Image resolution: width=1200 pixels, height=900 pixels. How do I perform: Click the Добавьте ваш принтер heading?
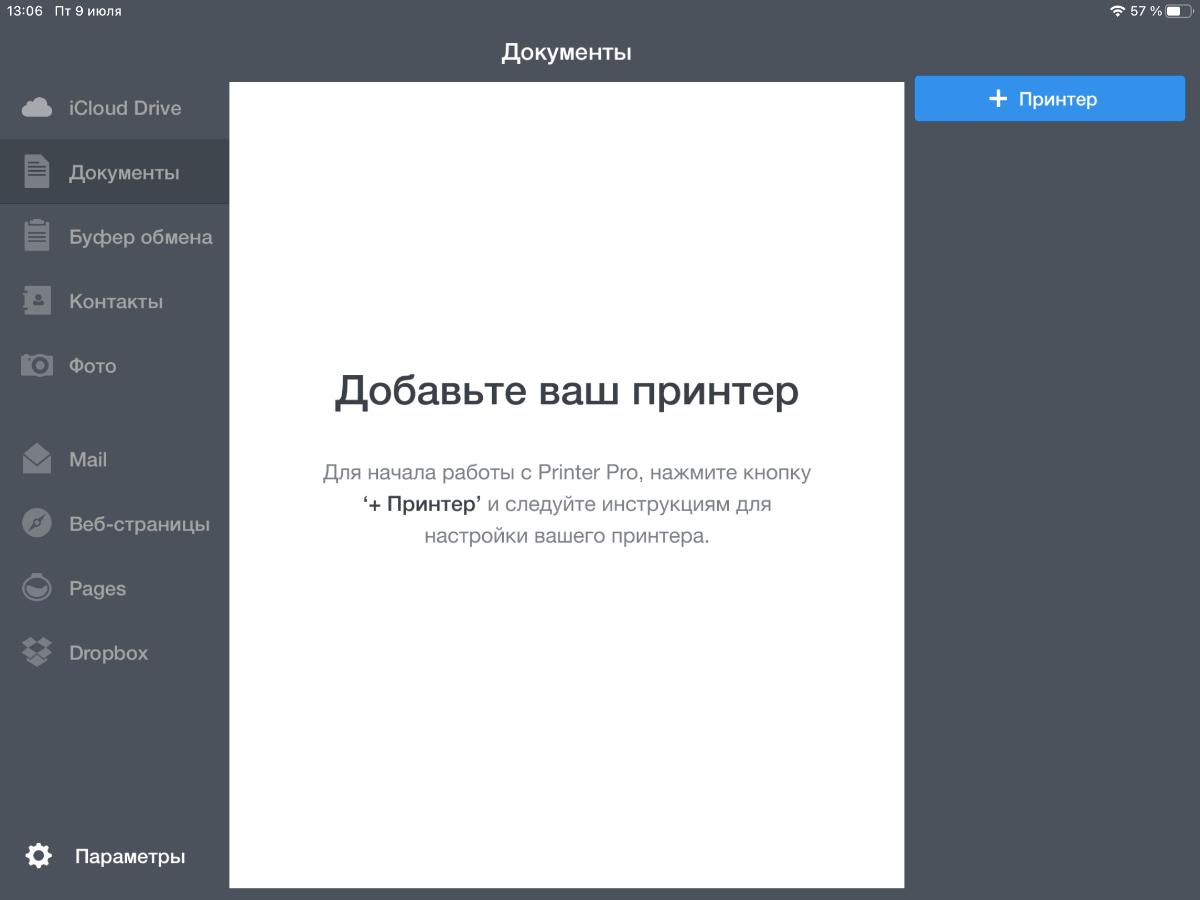tap(566, 391)
